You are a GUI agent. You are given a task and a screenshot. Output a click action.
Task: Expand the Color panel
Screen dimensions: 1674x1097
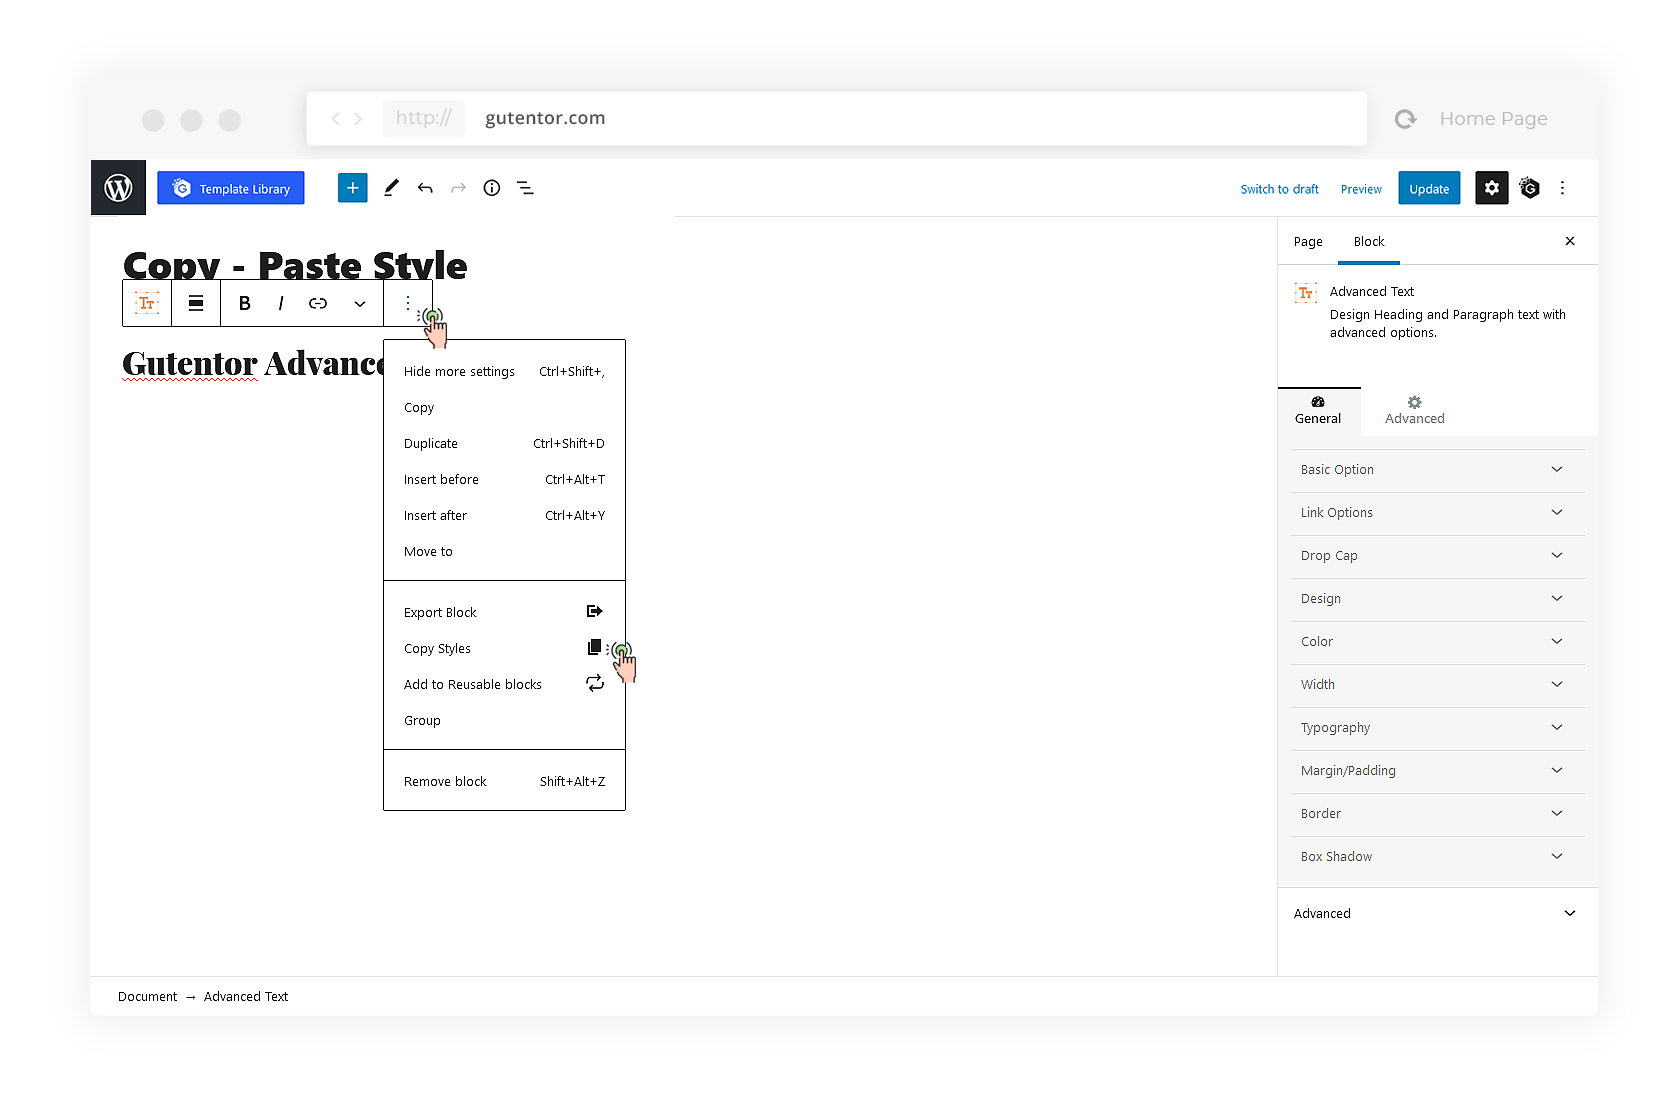[x=1437, y=642]
